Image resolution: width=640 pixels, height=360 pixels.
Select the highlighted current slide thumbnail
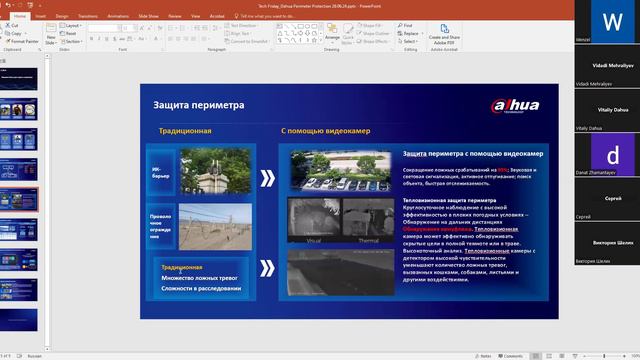(x=19, y=199)
